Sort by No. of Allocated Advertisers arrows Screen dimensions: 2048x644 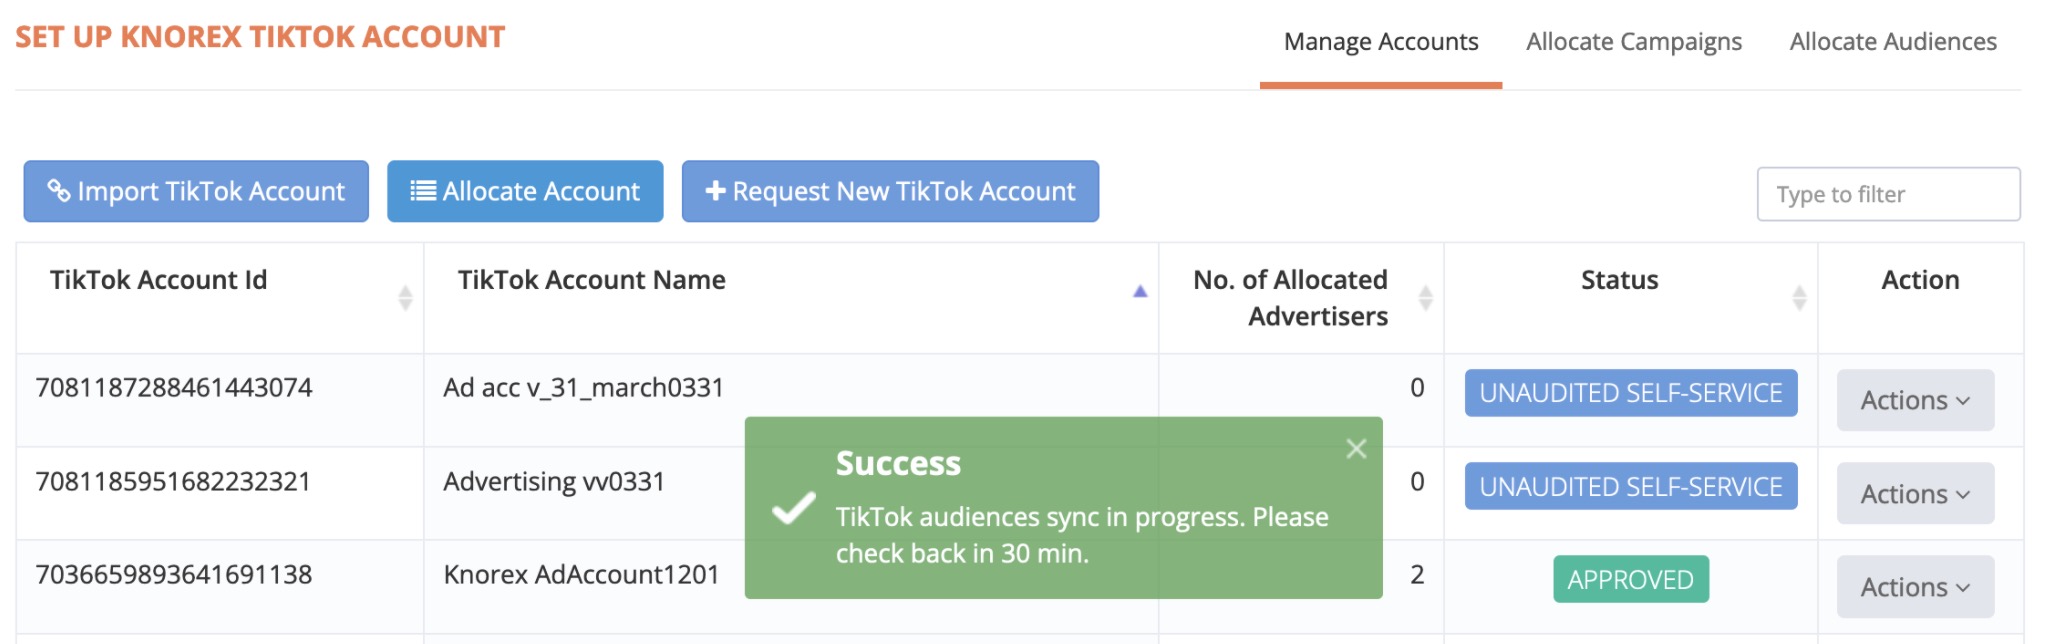[x=1426, y=297]
